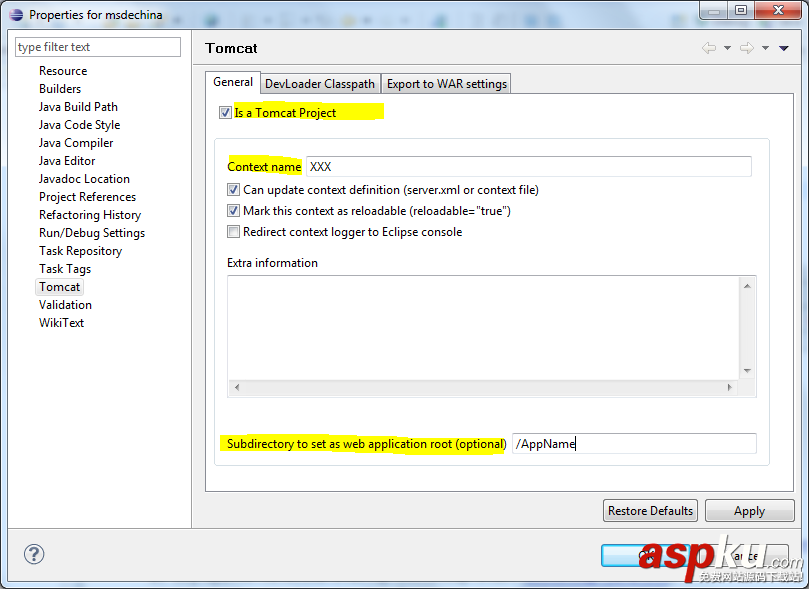Click Extra information scroll left arrow
809x589 pixels.
pyautogui.click(x=237, y=387)
